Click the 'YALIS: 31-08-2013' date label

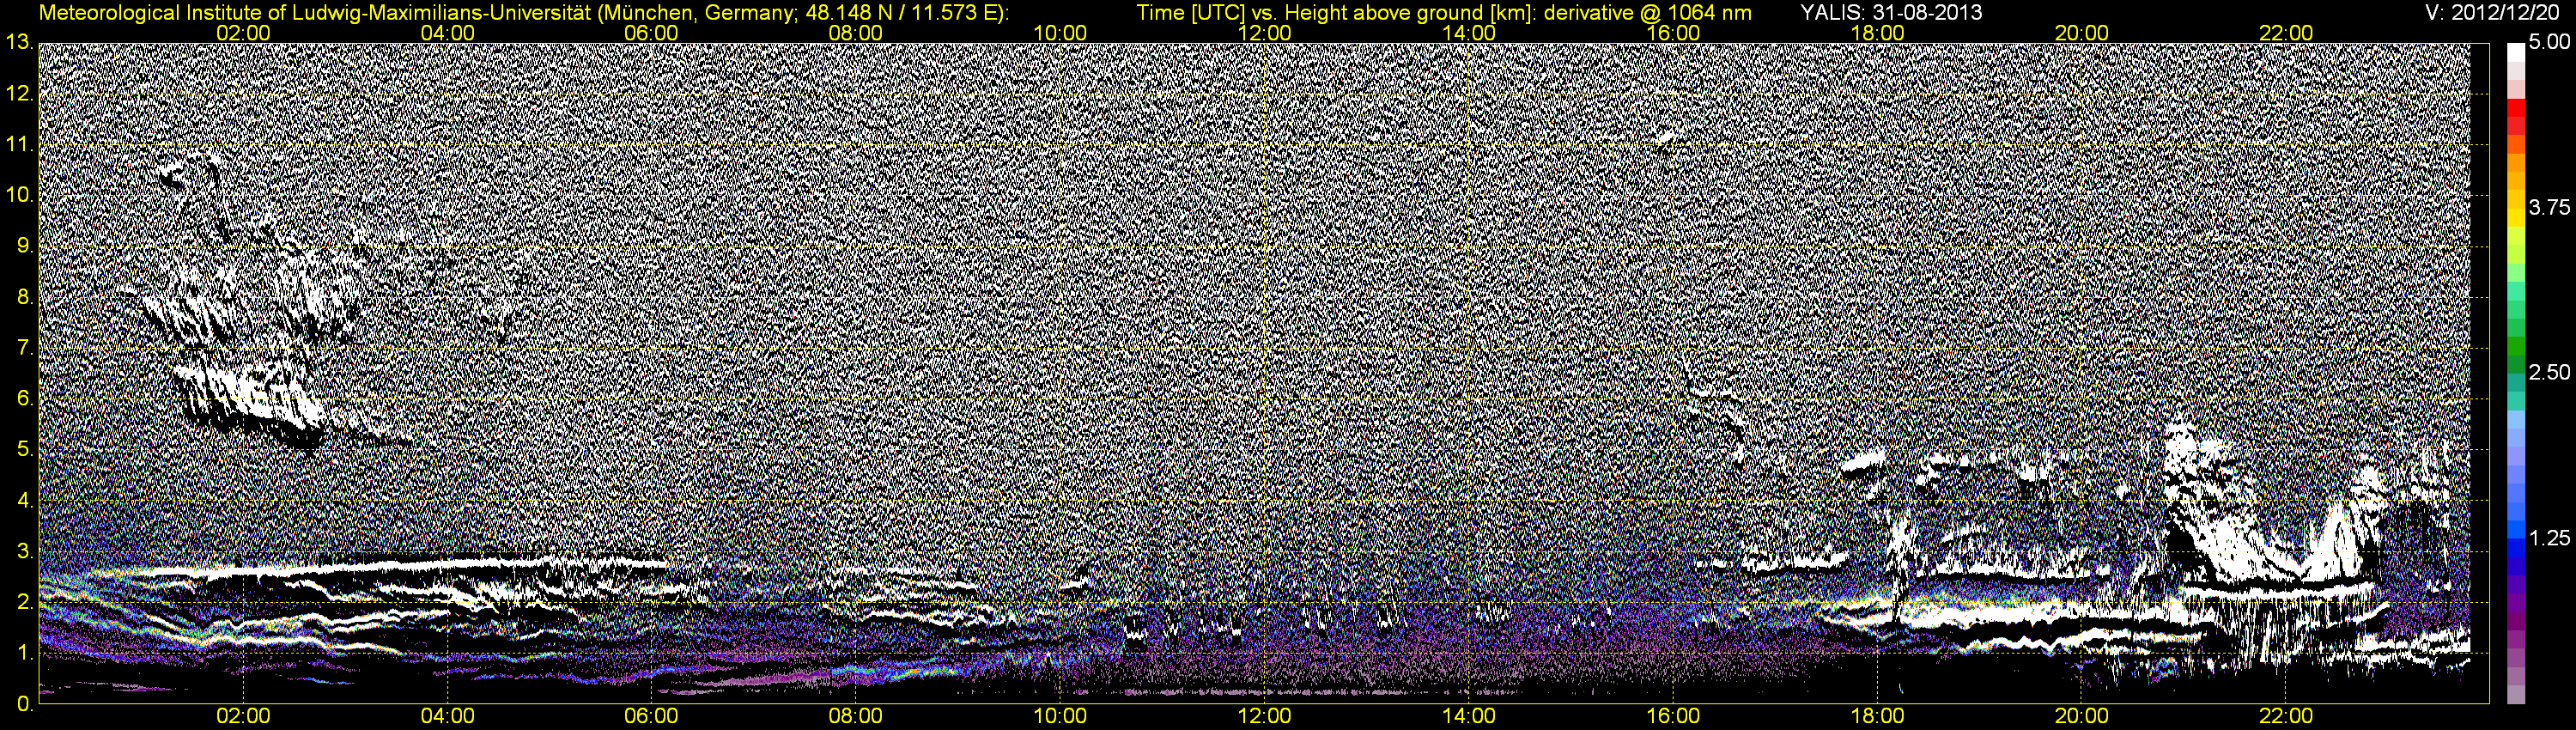click(x=1891, y=13)
